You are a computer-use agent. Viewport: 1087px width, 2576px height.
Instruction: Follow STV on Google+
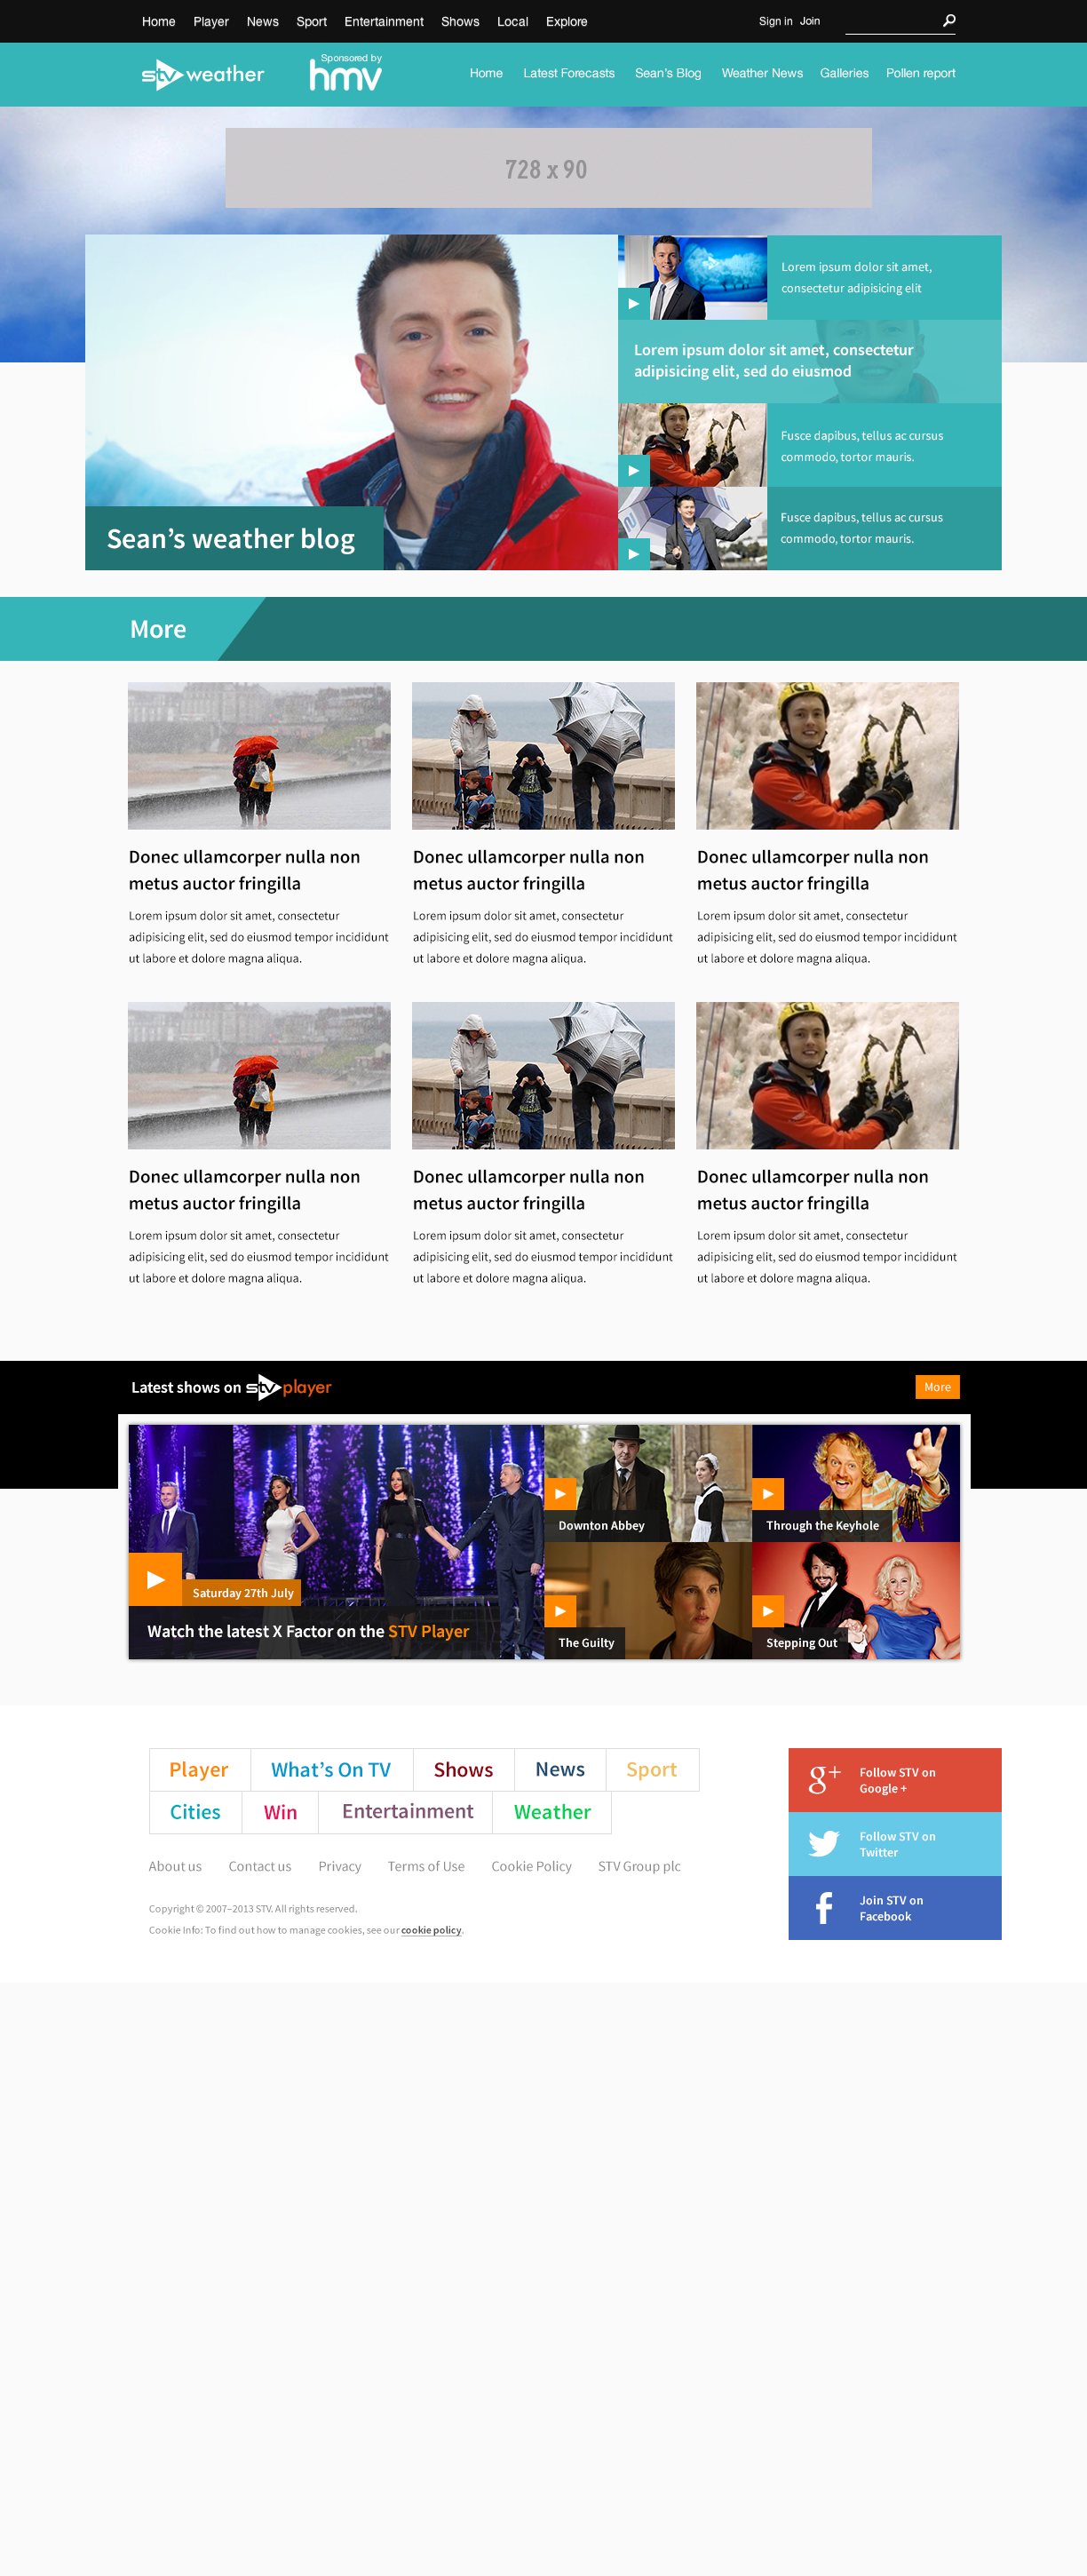click(x=894, y=1780)
